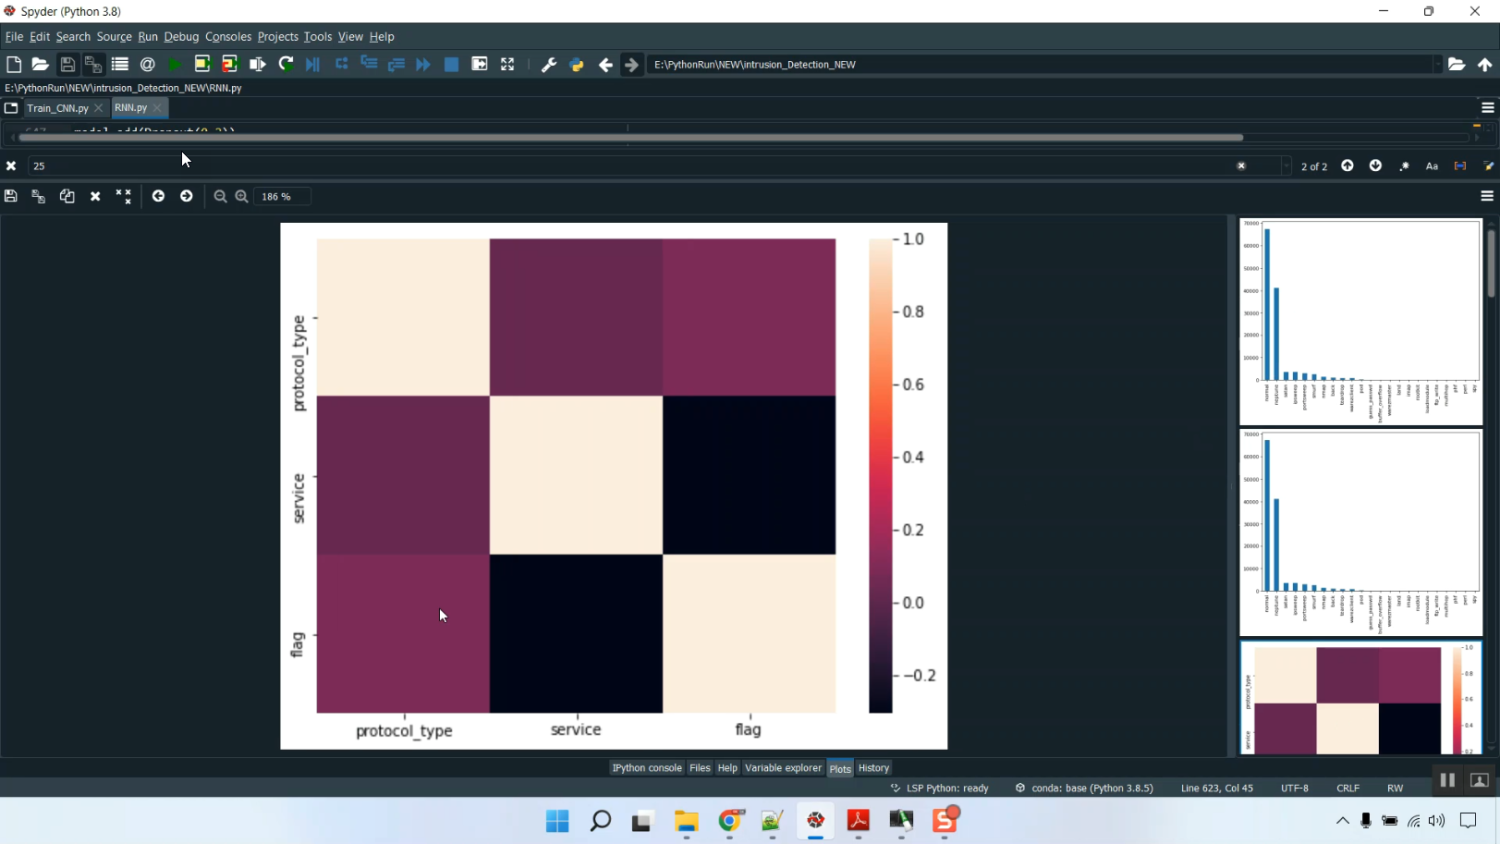Zoom out of the heatmap plot
The width and height of the screenshot is (1500, 844).
point(220,197)
